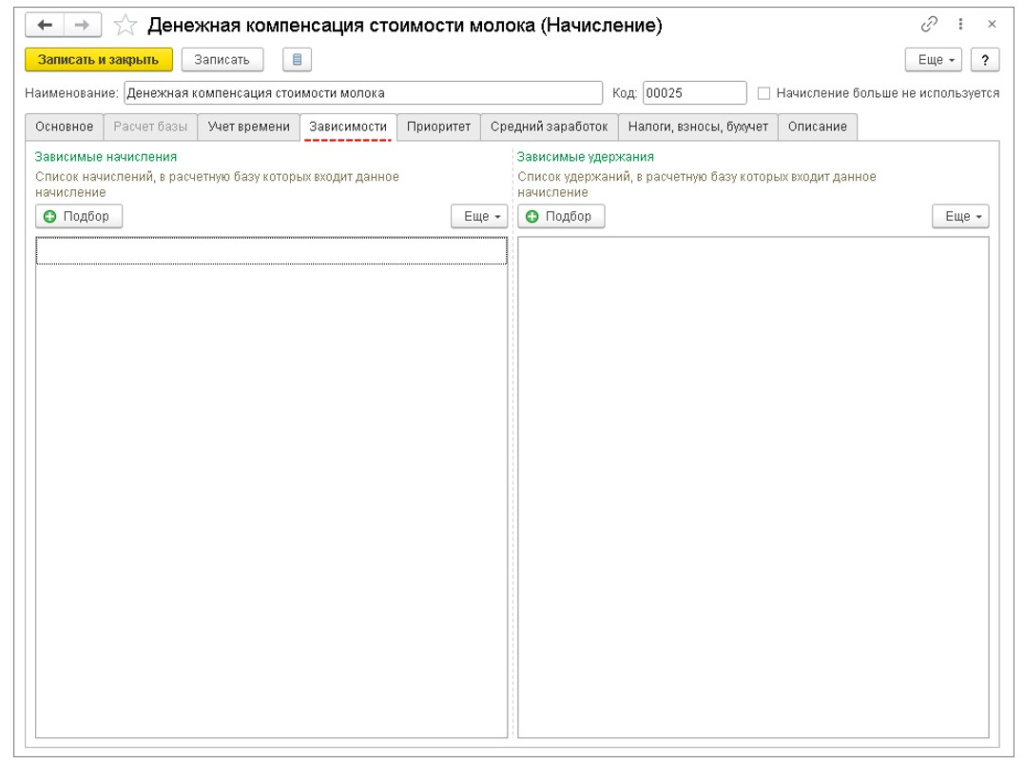Select the 'Зависимости' tab
The image size is (1024, 763).
[x=348, y=127]
